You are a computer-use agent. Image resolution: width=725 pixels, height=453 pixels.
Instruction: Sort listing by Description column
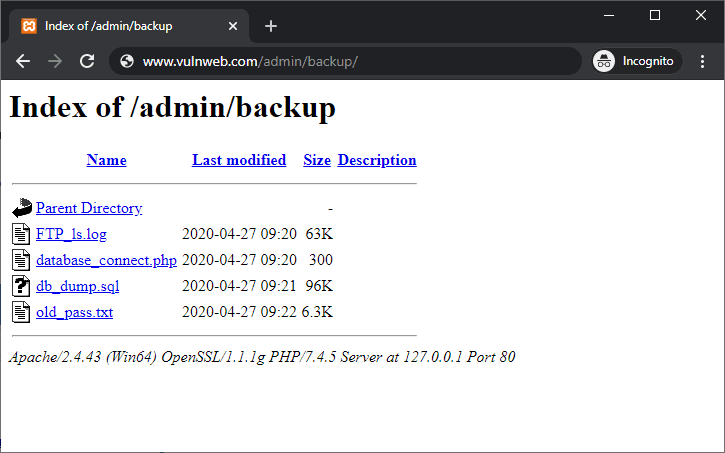coord(377,160)
